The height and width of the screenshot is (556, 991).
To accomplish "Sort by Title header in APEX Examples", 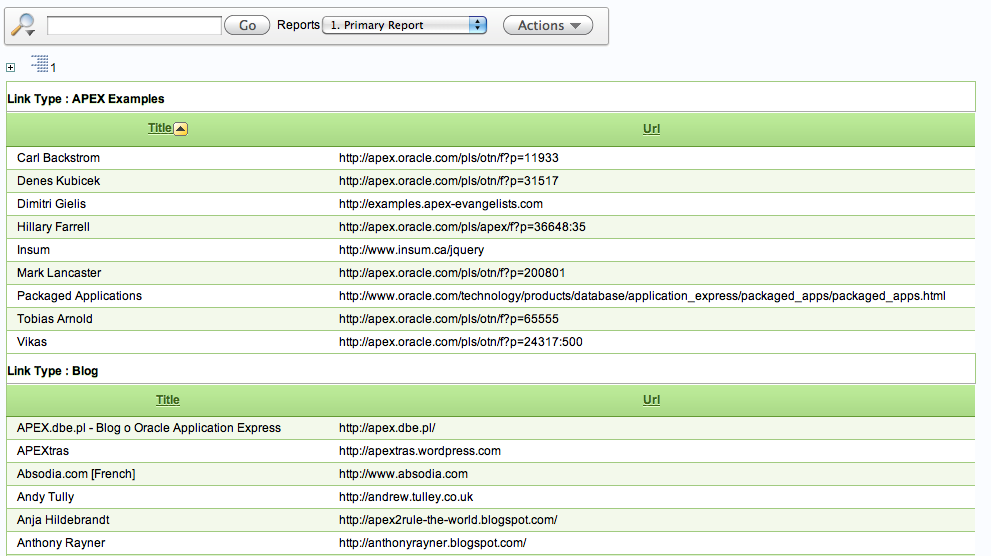I will point(160,128).
